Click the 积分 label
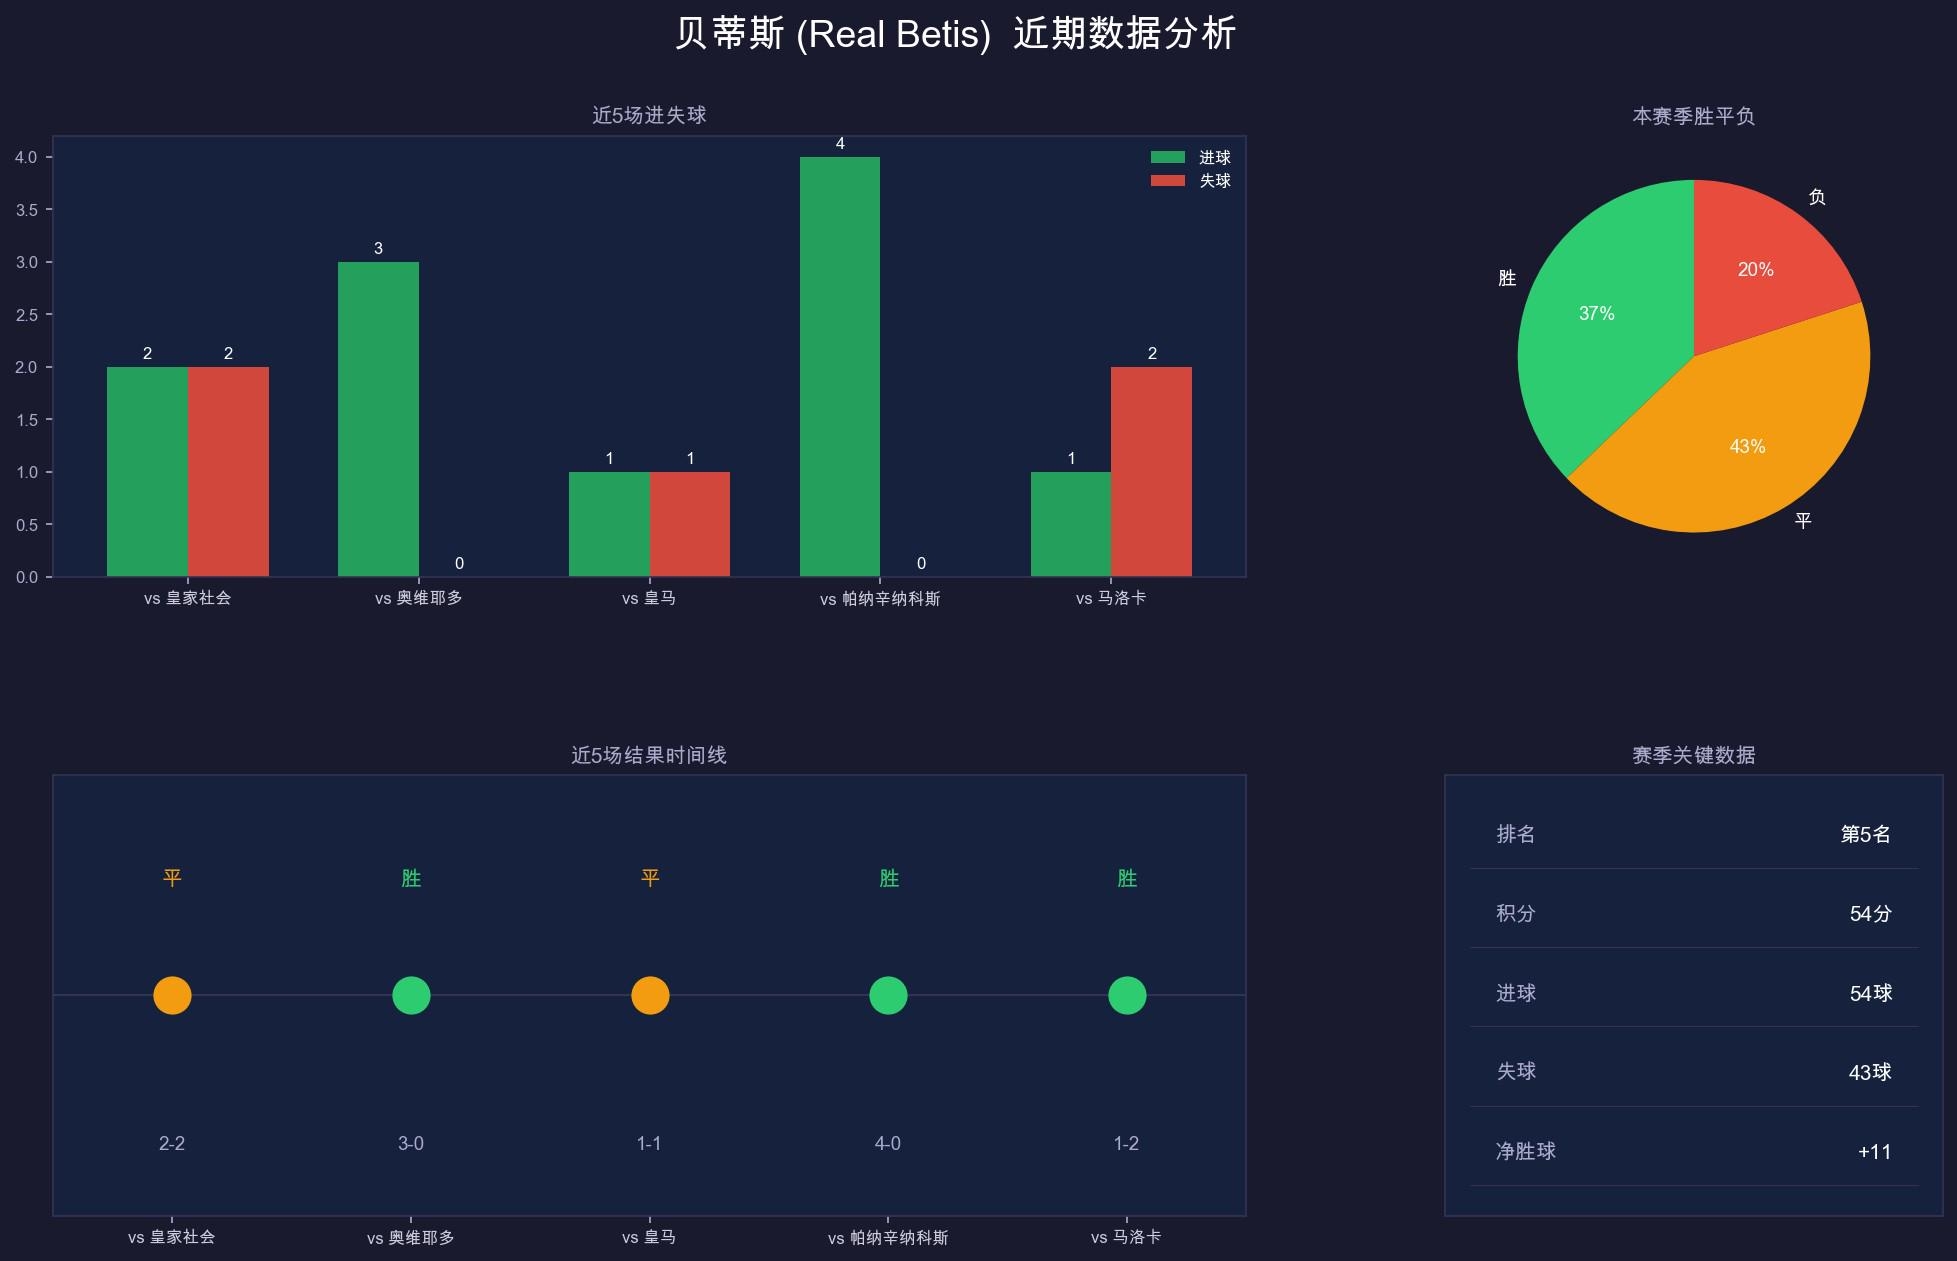The width and height of the screenshot is (1957, 1261). pos(1516,913)
